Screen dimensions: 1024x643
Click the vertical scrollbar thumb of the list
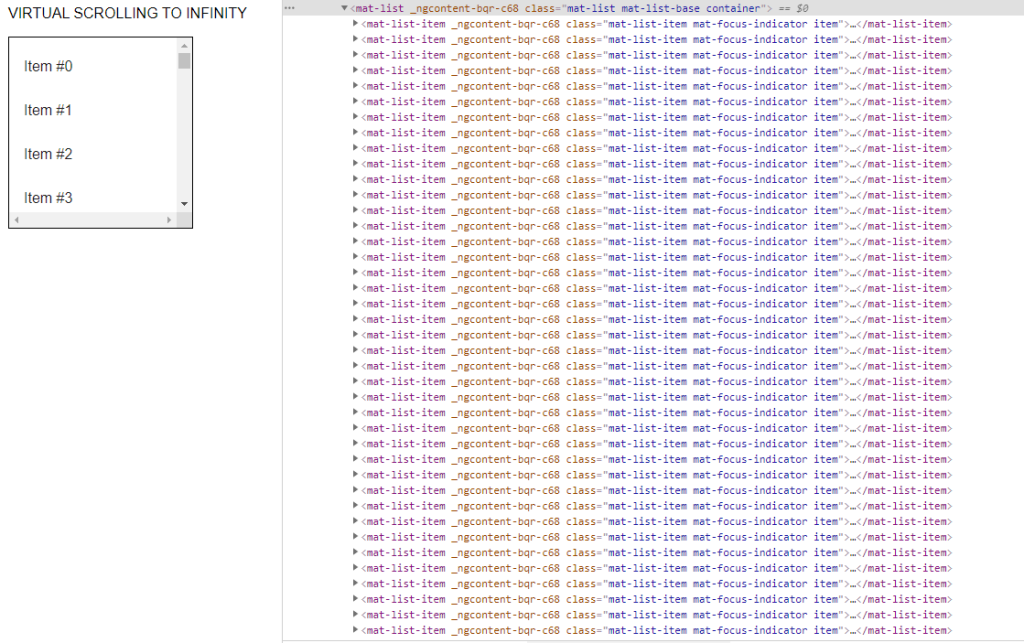[x=184, y=61]
